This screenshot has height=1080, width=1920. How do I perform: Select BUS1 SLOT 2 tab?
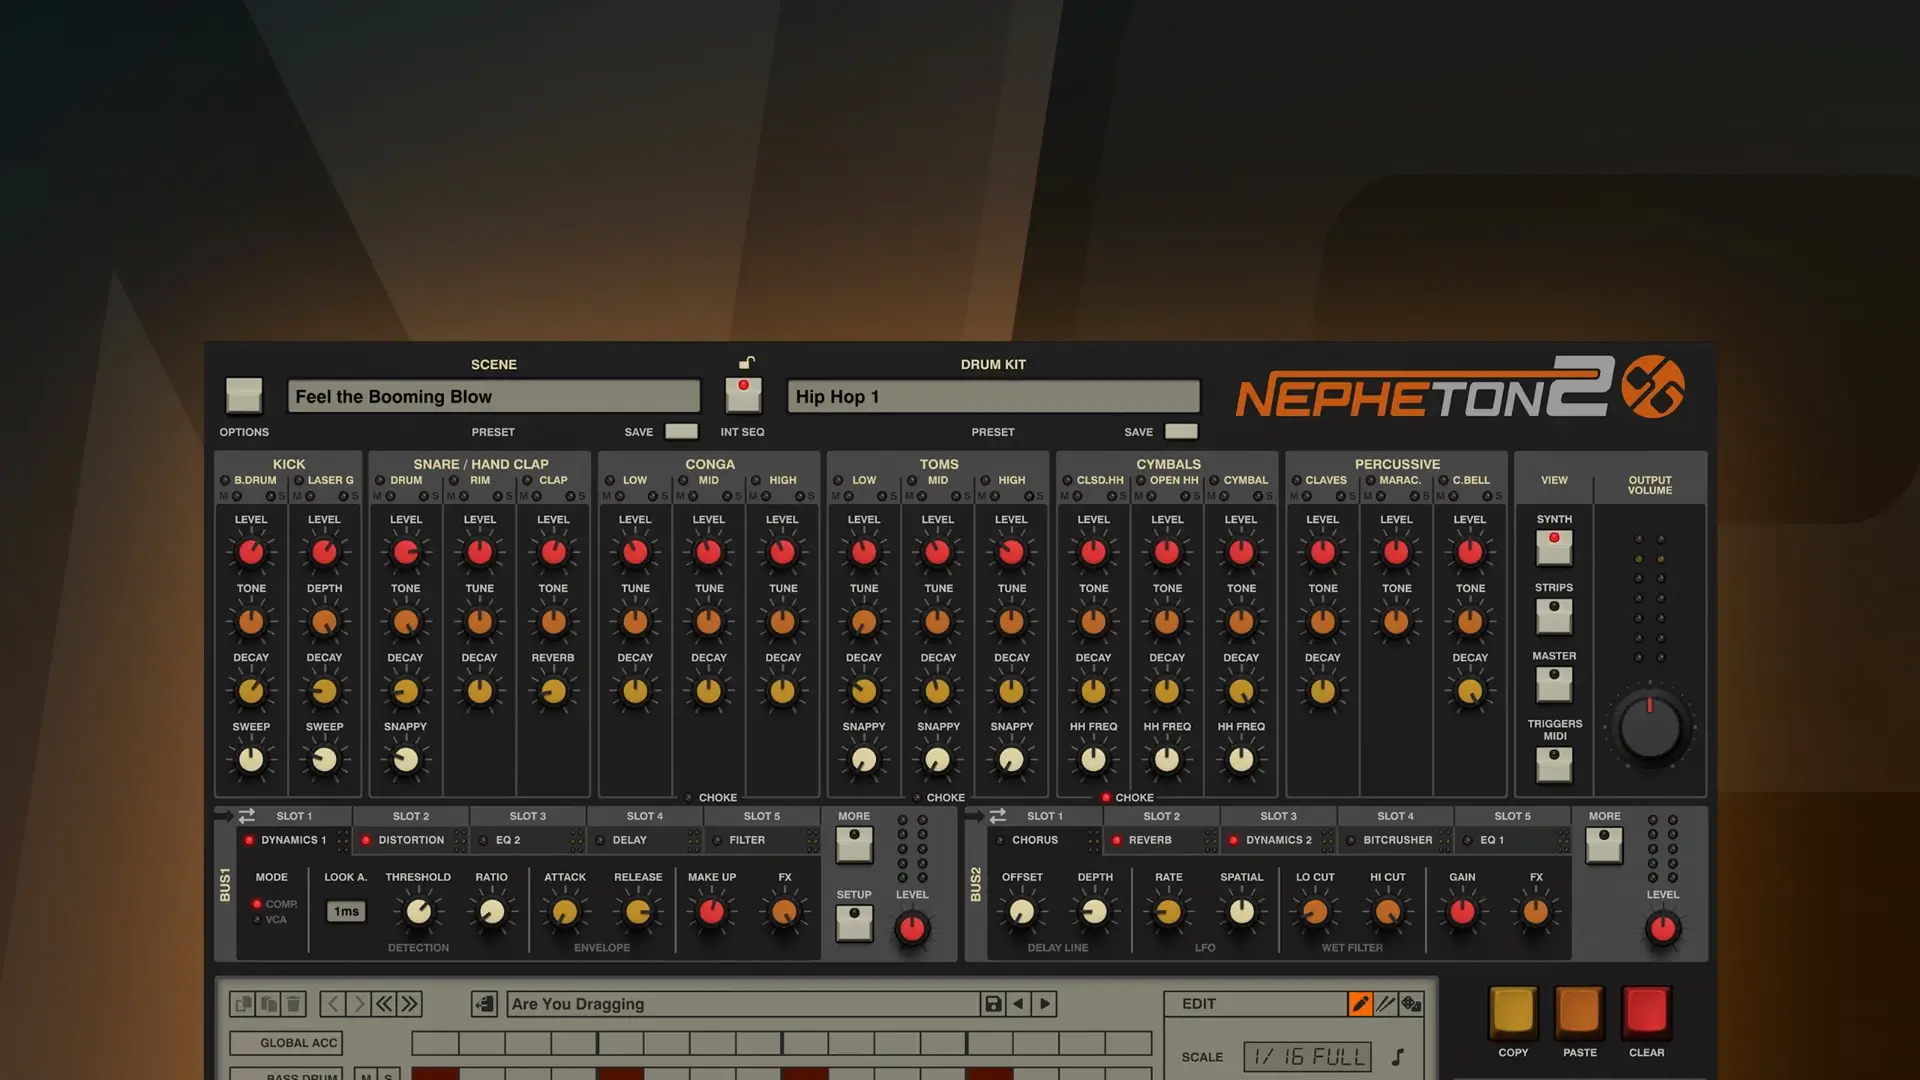411,816
